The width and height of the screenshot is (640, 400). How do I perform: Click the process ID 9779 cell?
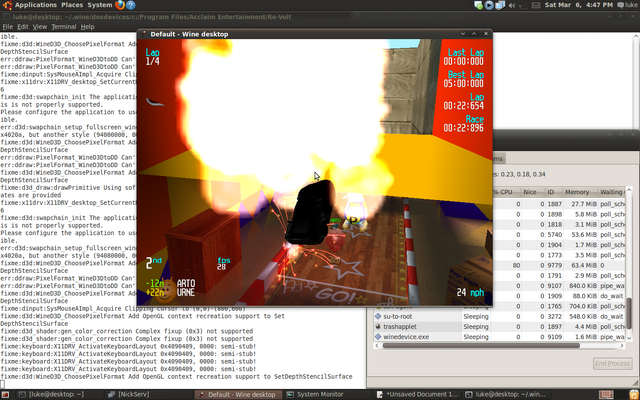pyautogui.click(x=555, y=265)
